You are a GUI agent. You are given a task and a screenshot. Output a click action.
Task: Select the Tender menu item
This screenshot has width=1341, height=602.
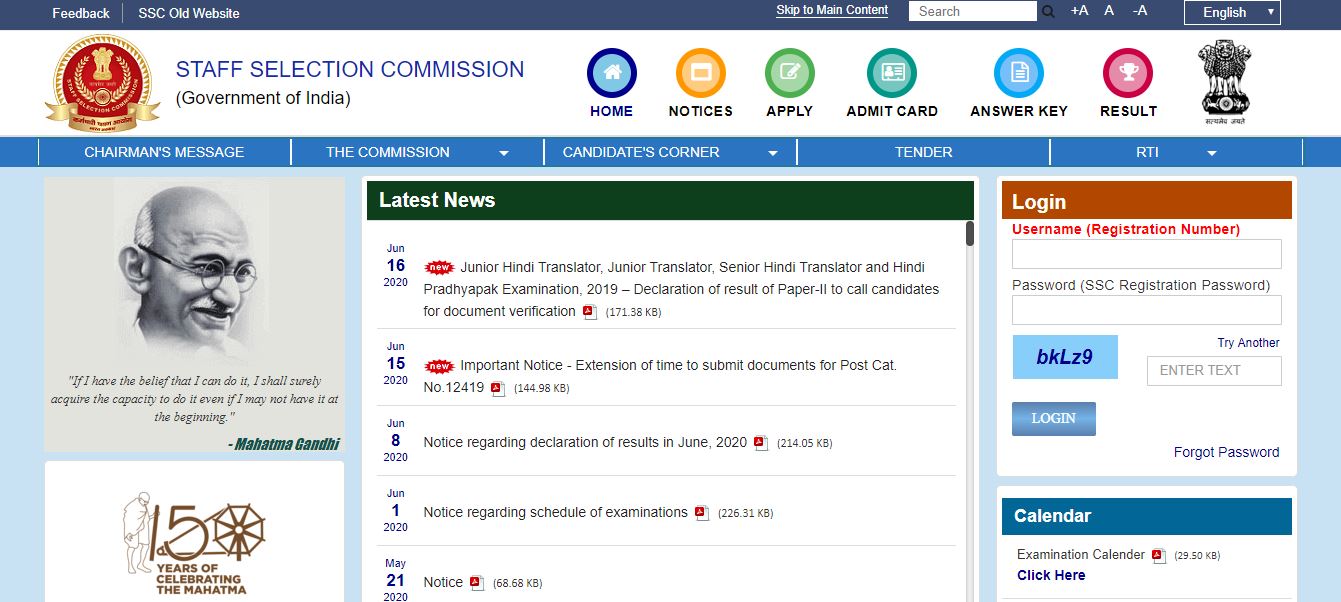[x=923, y=152]
